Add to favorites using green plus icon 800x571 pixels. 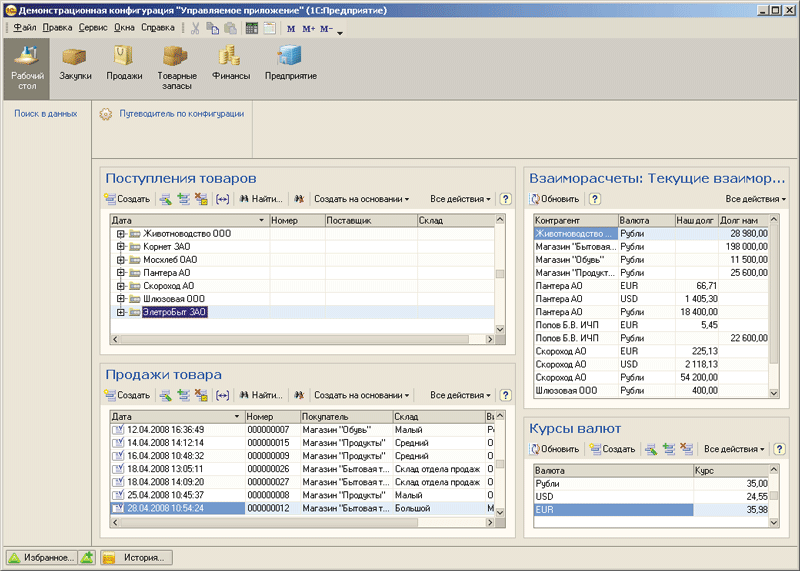click(x=87, y=557)
